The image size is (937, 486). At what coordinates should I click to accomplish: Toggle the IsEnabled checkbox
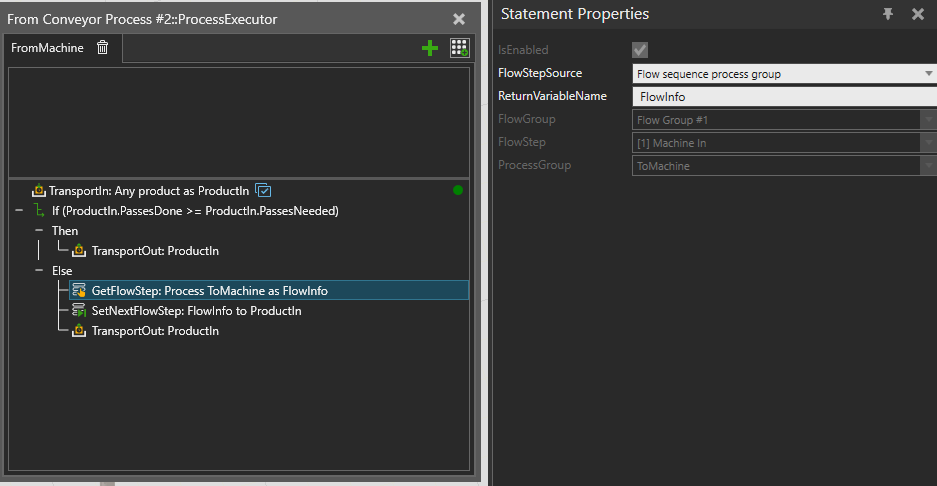640,50
